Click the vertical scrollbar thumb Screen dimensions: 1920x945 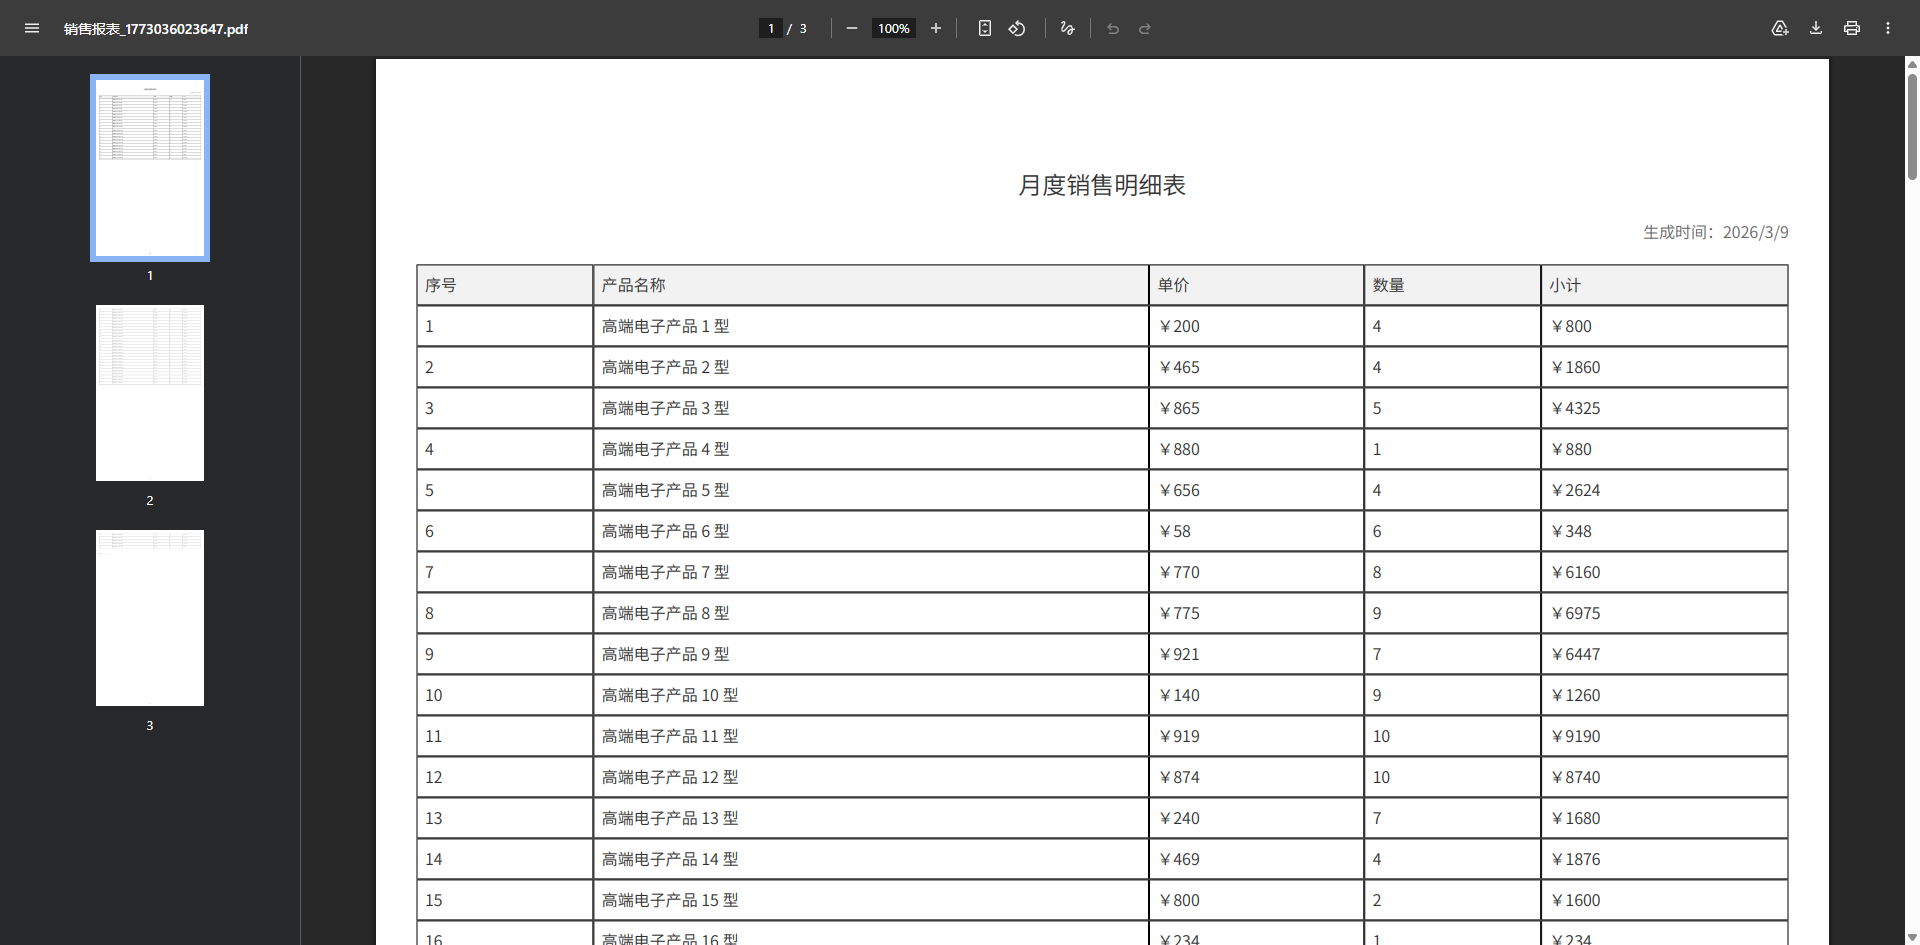tap(1912, 125)
